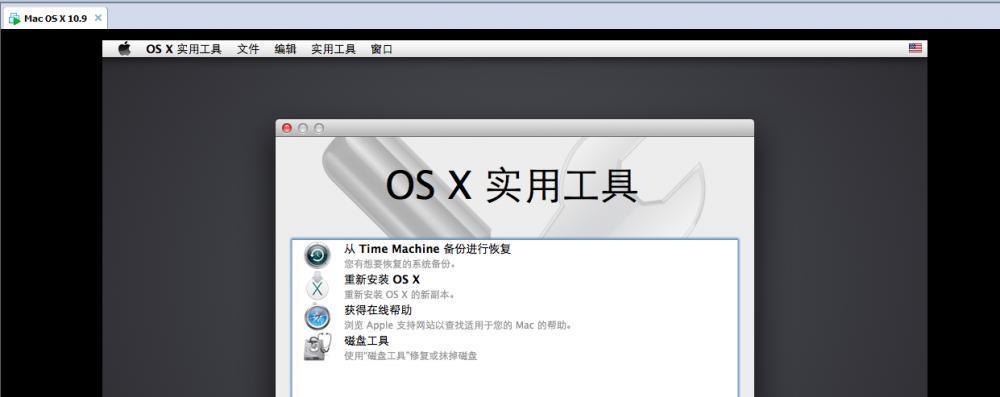Select the 磁盘工具 option
Screen dimensions: 1000x397
point(515,348)
